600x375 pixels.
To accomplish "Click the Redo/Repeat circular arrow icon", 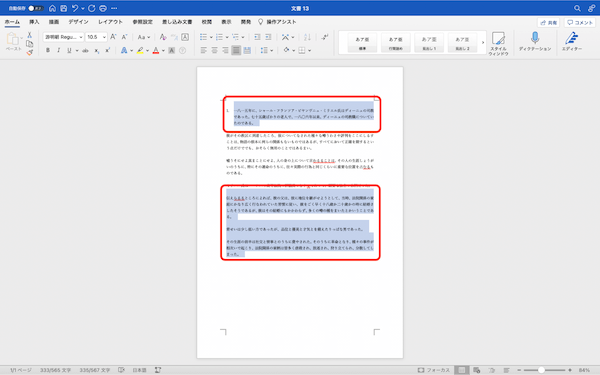I will pyautogui.click(x=92, y=8).
